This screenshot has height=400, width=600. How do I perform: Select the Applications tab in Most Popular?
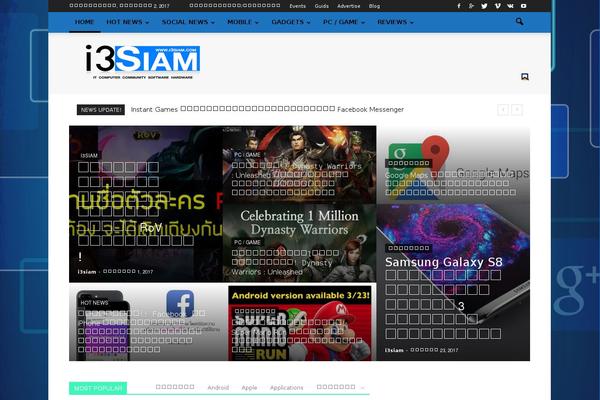(286, 388)
